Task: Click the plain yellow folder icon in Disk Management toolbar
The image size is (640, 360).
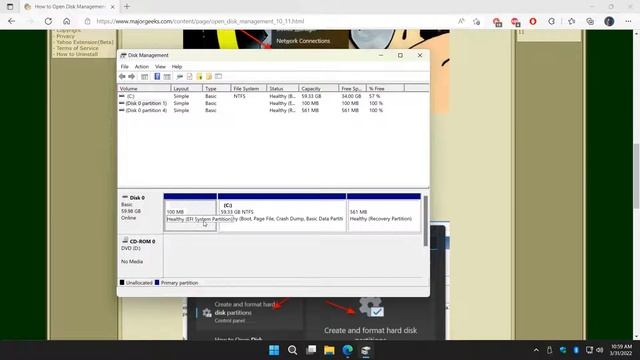Action: [x=209, y=76]
